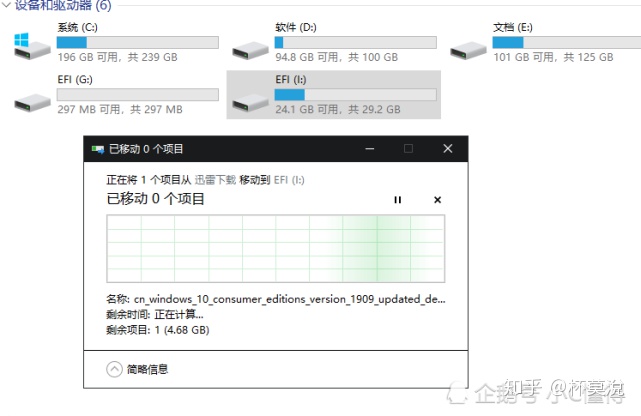
Task: Click the 文档 (E:) drive usage bar
Action: click(x=573, y=42)
